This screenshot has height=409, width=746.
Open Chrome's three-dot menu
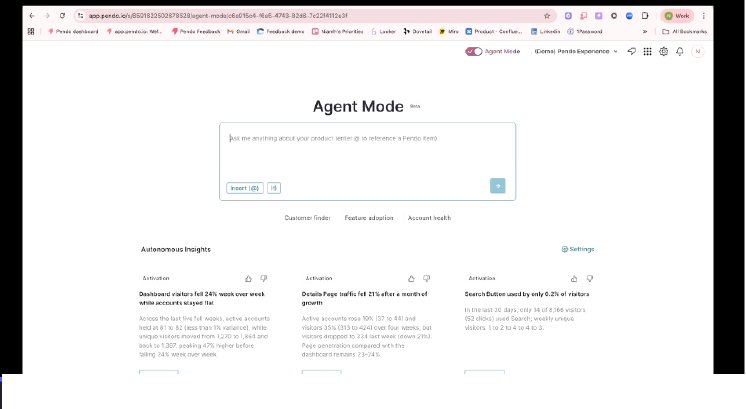704,16
